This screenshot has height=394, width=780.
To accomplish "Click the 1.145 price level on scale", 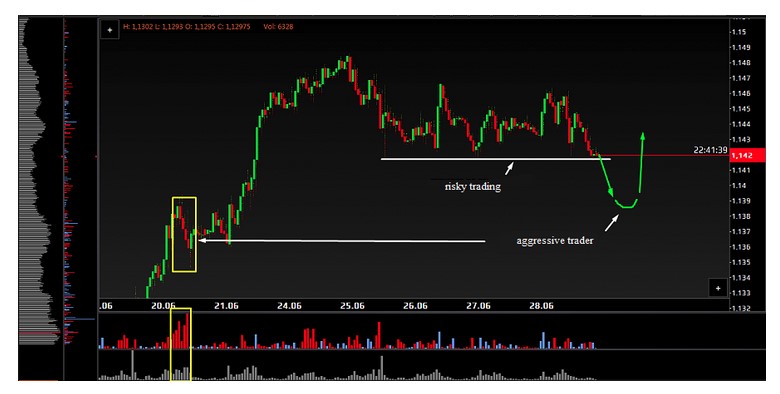I will coord(741,109).
